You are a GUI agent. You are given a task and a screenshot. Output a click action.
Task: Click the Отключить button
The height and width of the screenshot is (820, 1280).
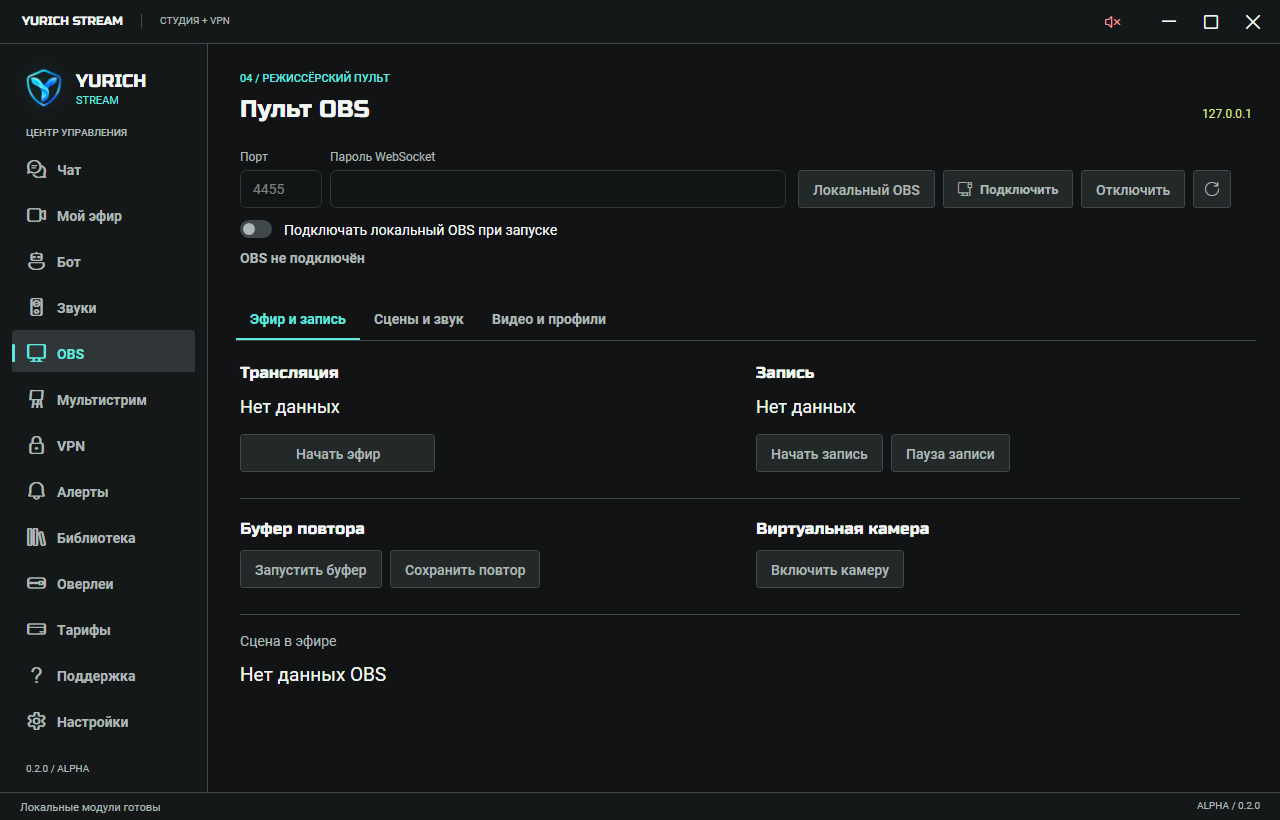click(1133, 189)
